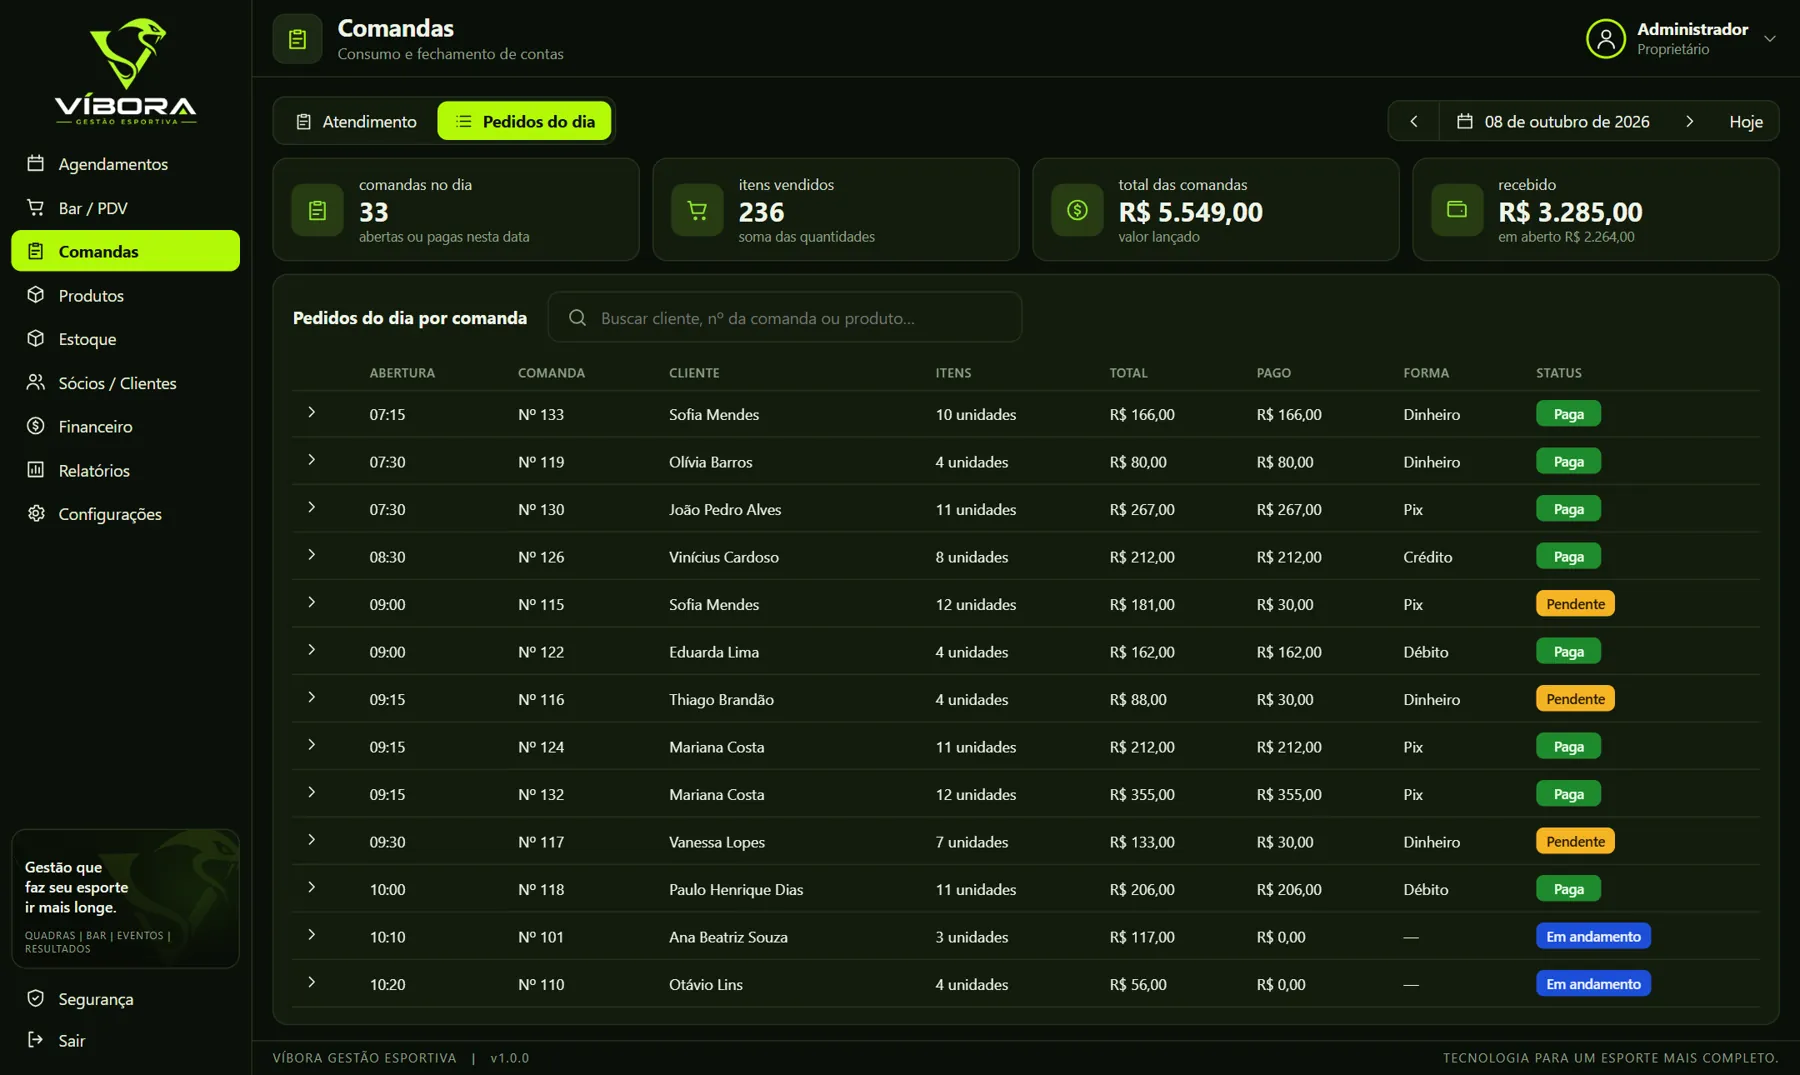Click the Estoque cube icon

pos(36,338)
